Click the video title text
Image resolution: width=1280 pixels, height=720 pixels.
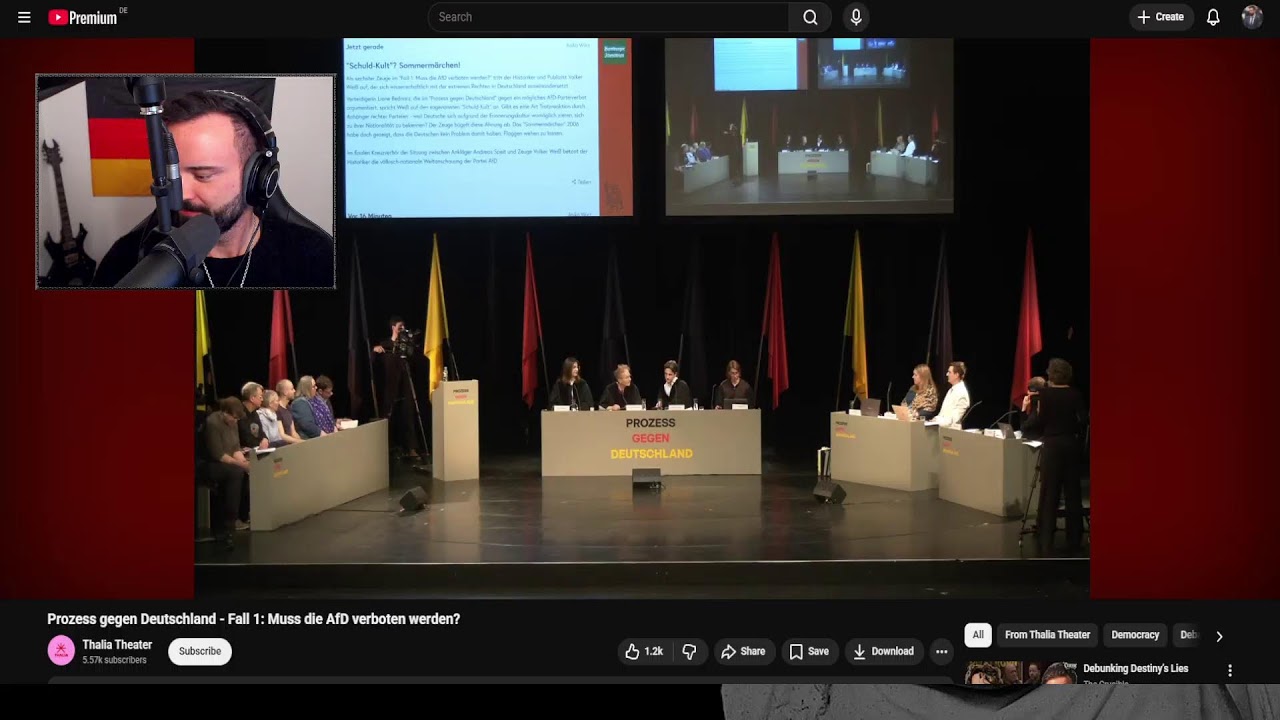coord(253,619)
